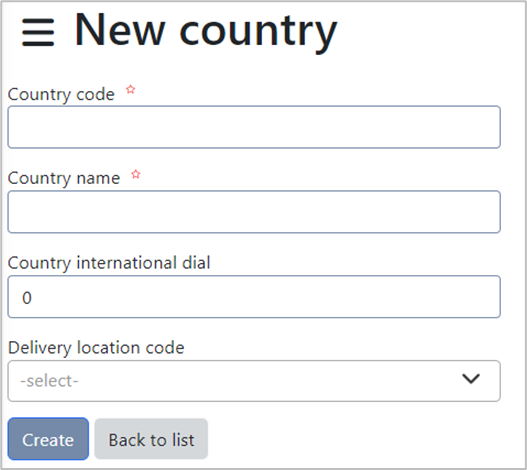Go back using Back to list button
Image resolution: width=527 pixels, height=470 pixels.
click(x=151, y=439)
